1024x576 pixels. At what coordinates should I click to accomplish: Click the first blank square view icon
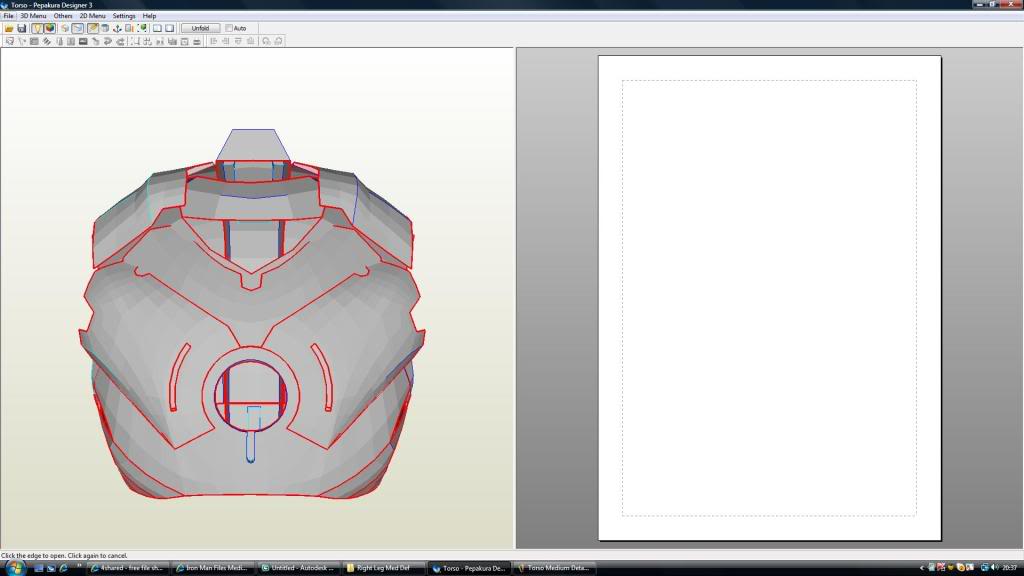(x=157, y=28)
